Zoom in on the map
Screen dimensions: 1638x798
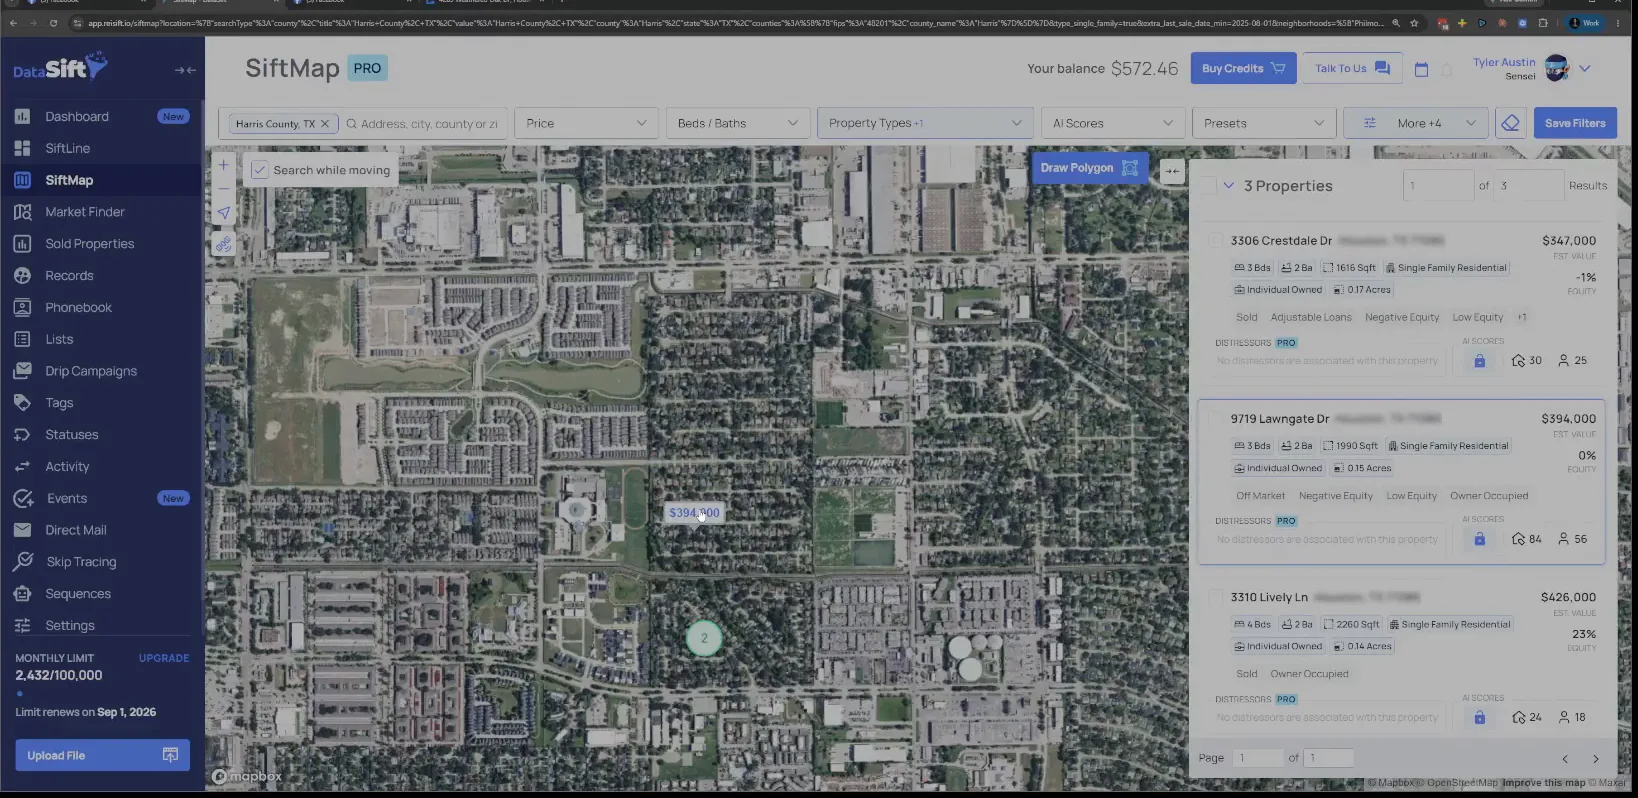pyautogui.click(x=224, y=166)
